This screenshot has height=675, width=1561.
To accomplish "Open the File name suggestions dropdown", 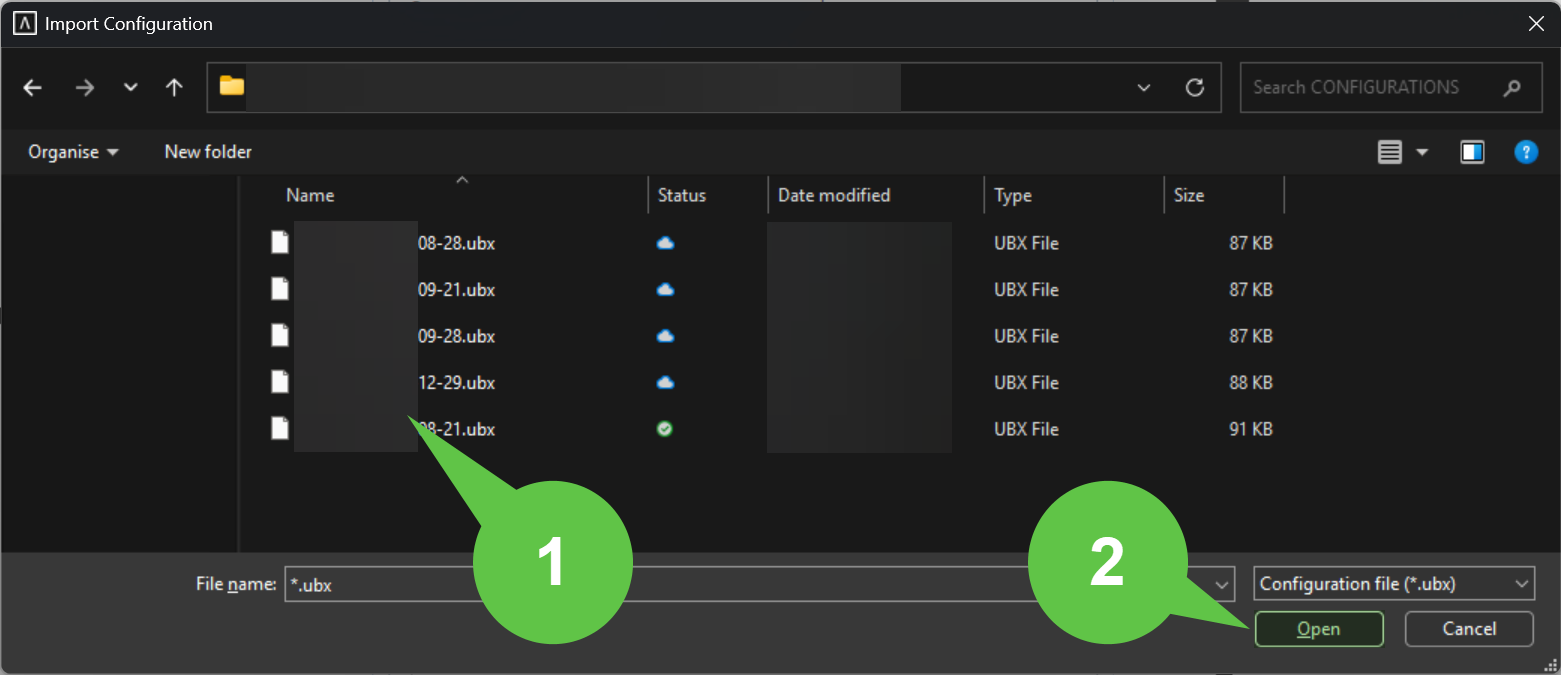I will click(x=1223, y=584).
